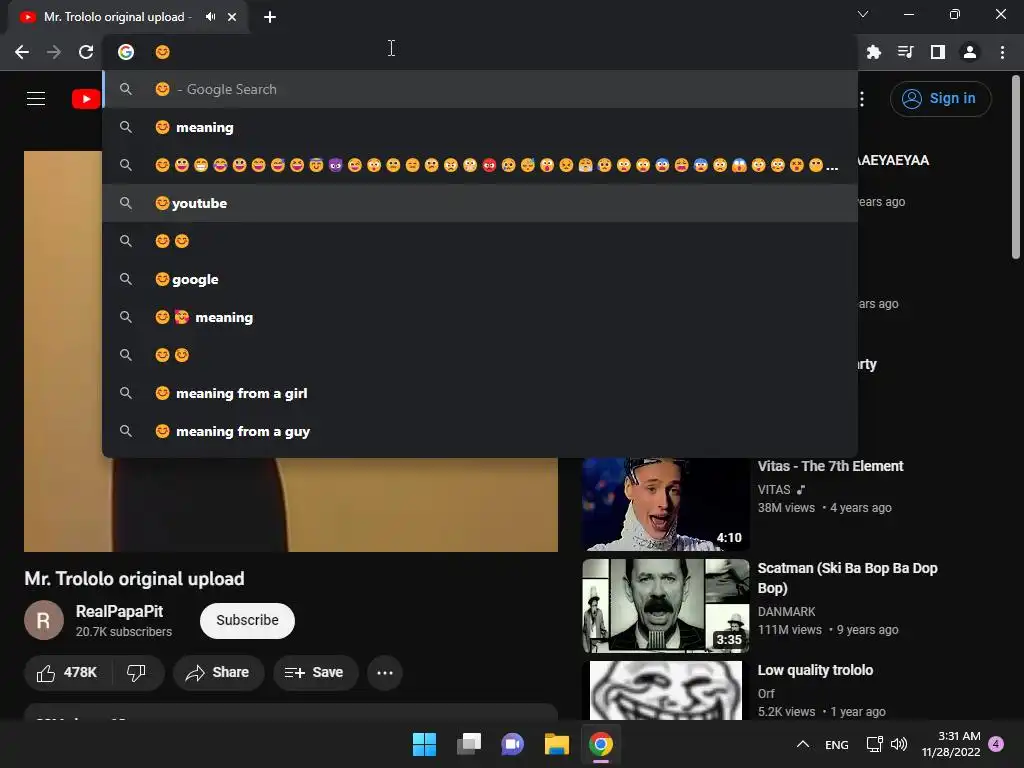This screenshot has width=1024, height=768.
Task: Mute the tab via speaker icon
Action: point(210,17)
